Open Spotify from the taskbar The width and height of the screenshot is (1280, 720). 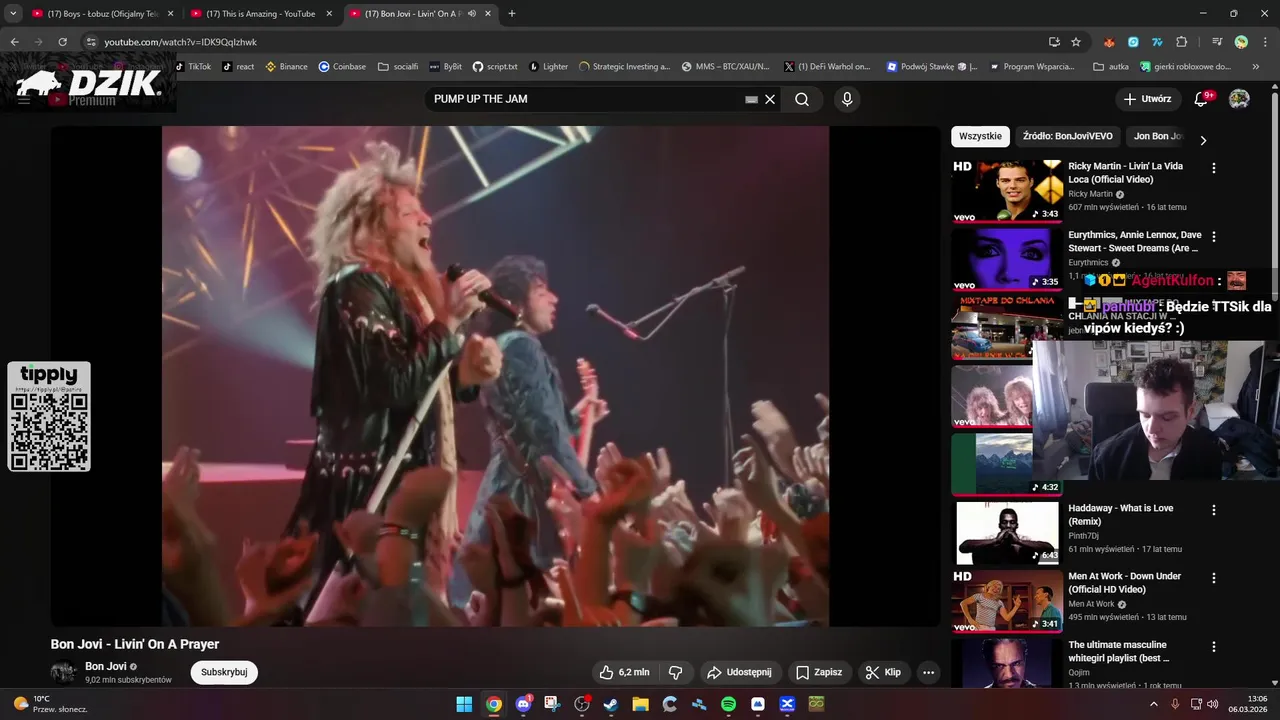click(x=728, y=704)
